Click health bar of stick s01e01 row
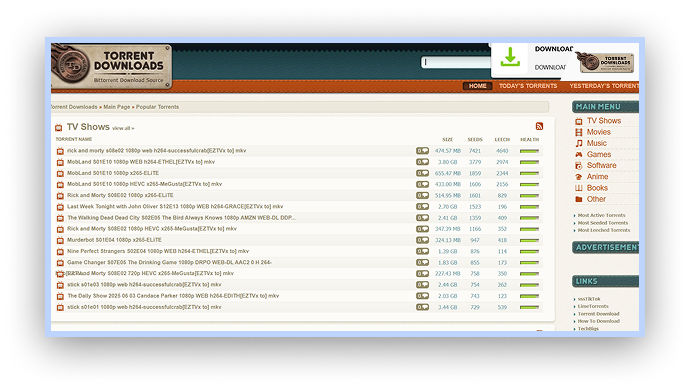Viewport: 690px width, 390px height. coord(529,307)
